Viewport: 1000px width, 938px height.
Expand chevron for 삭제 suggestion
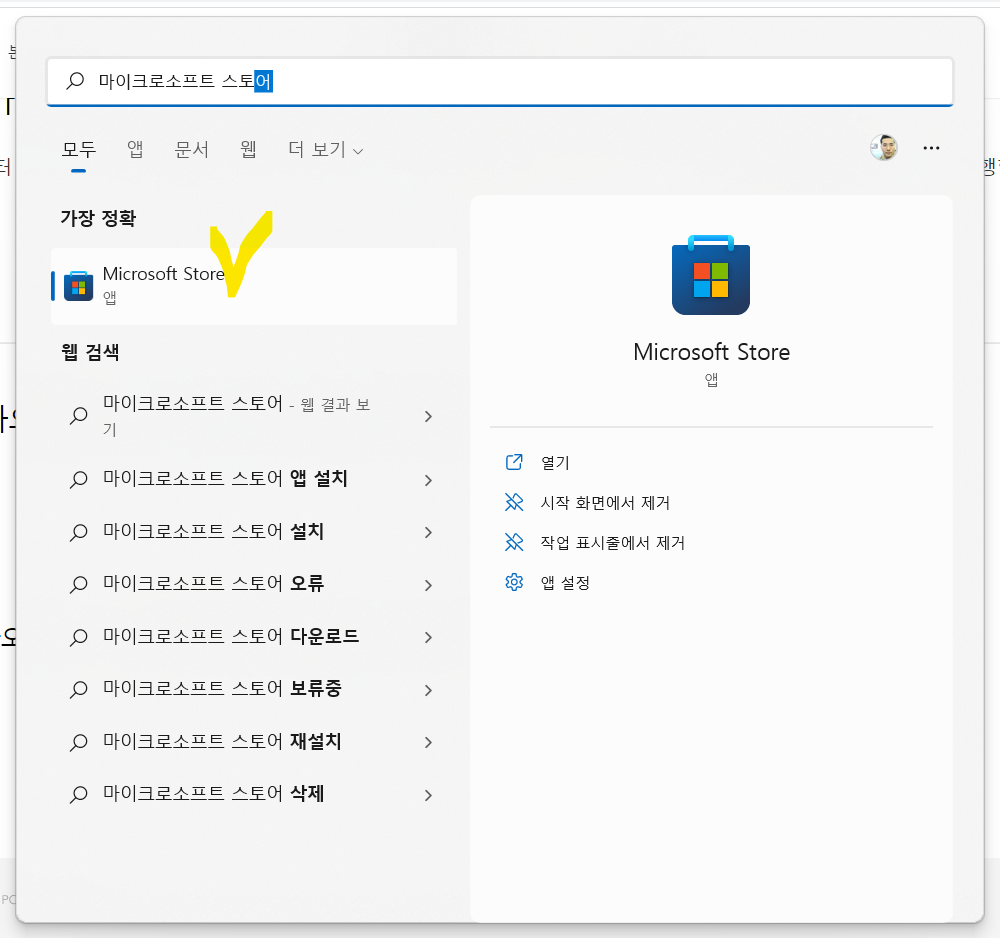pos(429,795)
